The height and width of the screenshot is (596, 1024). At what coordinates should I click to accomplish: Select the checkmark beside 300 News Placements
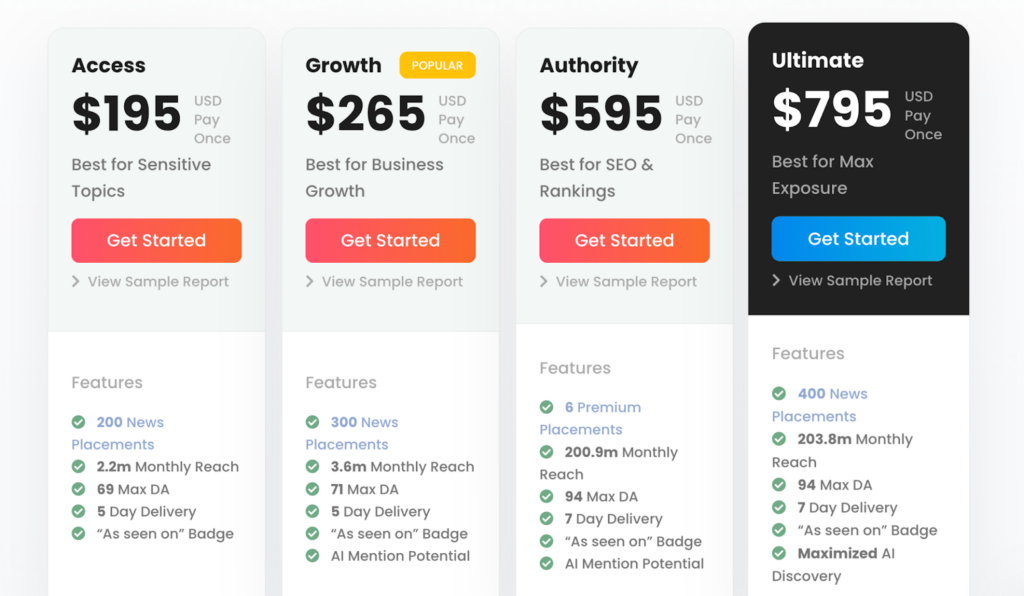[312, 422]
